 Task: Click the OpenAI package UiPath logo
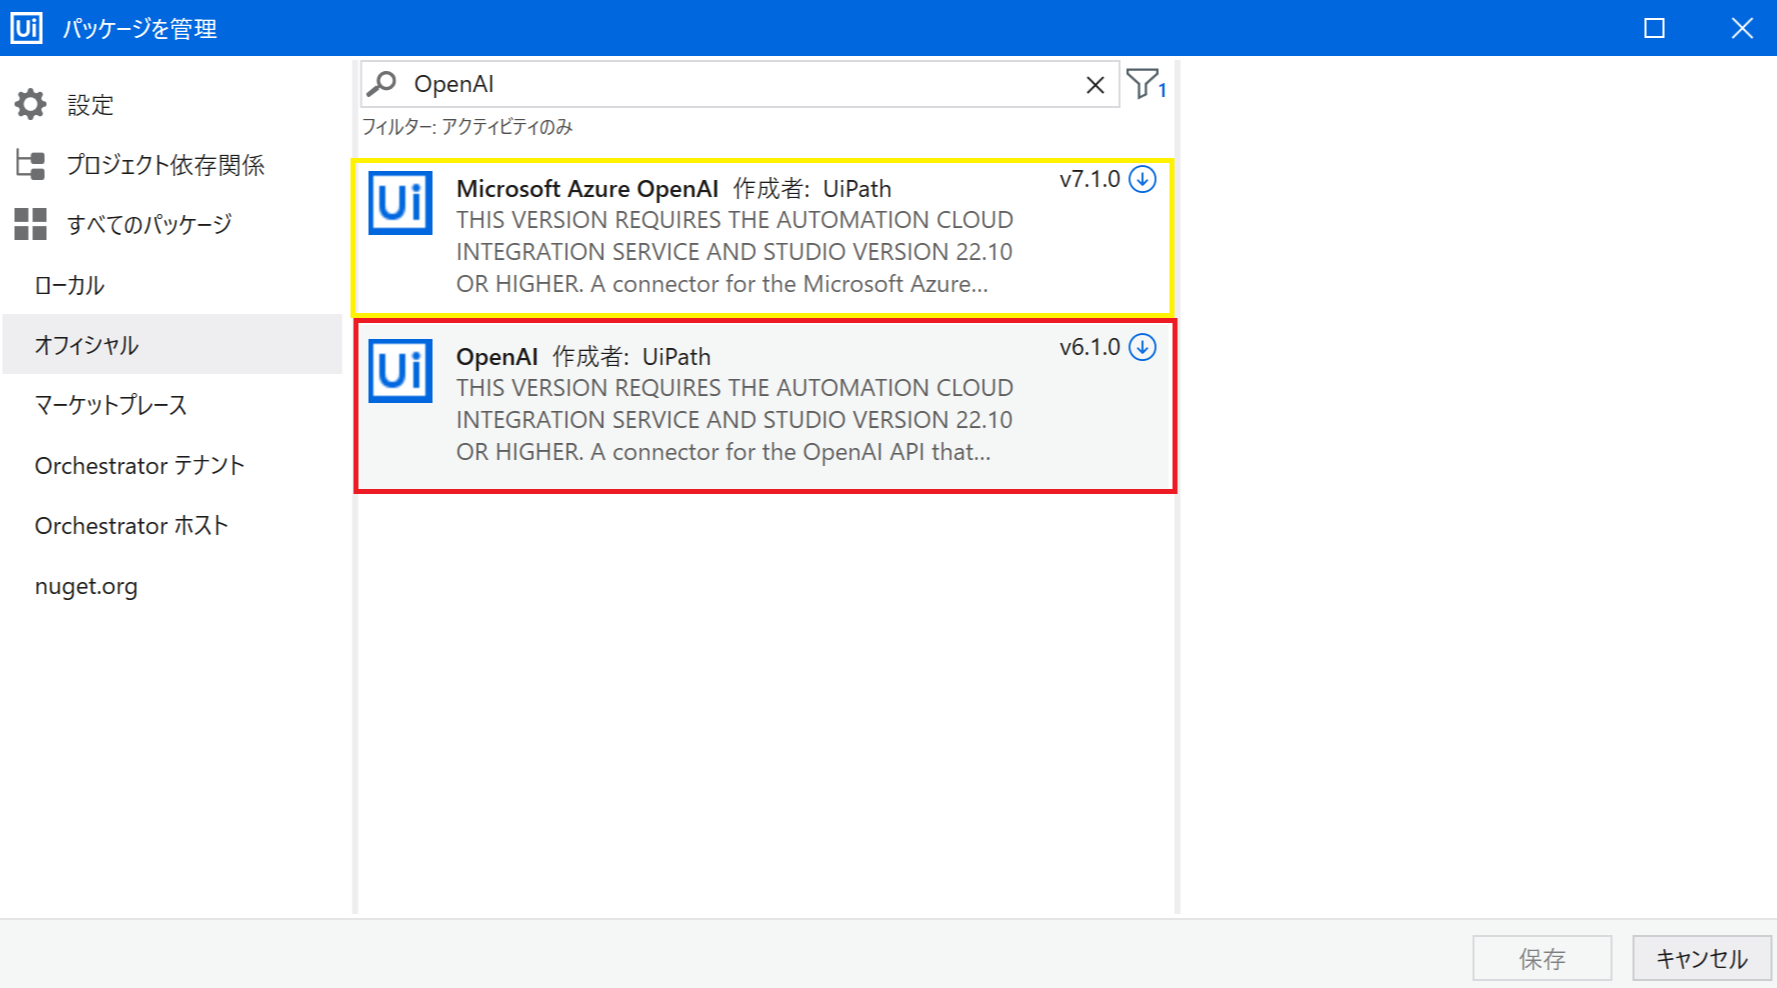pos(400,371)
